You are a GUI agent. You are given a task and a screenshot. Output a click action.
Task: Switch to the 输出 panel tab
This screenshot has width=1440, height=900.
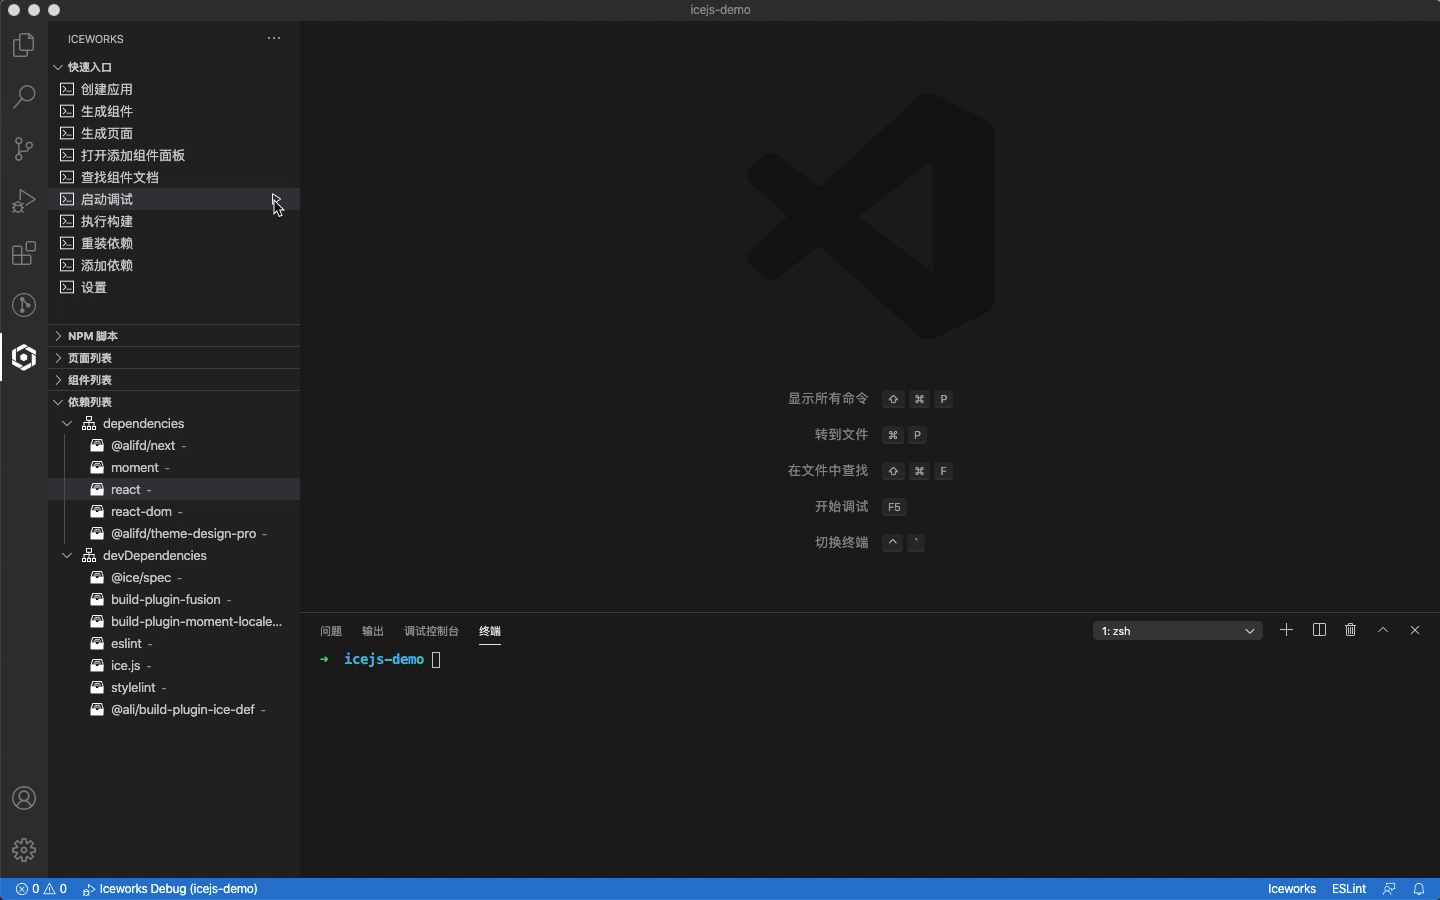click(x=373, y=631)
